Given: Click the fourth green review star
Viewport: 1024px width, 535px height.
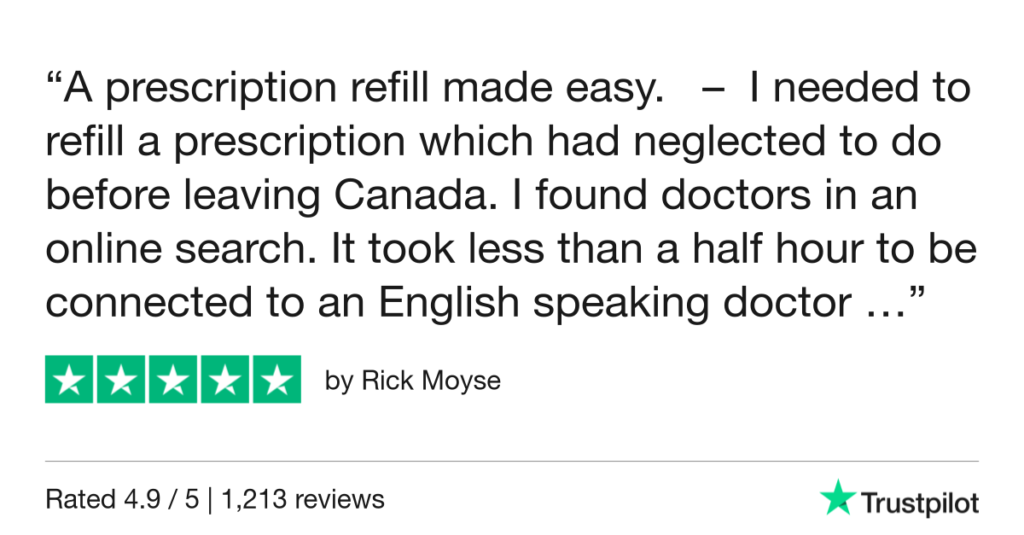Looking at the screenshot, I should pyautogui.click(x=224, y=380).
